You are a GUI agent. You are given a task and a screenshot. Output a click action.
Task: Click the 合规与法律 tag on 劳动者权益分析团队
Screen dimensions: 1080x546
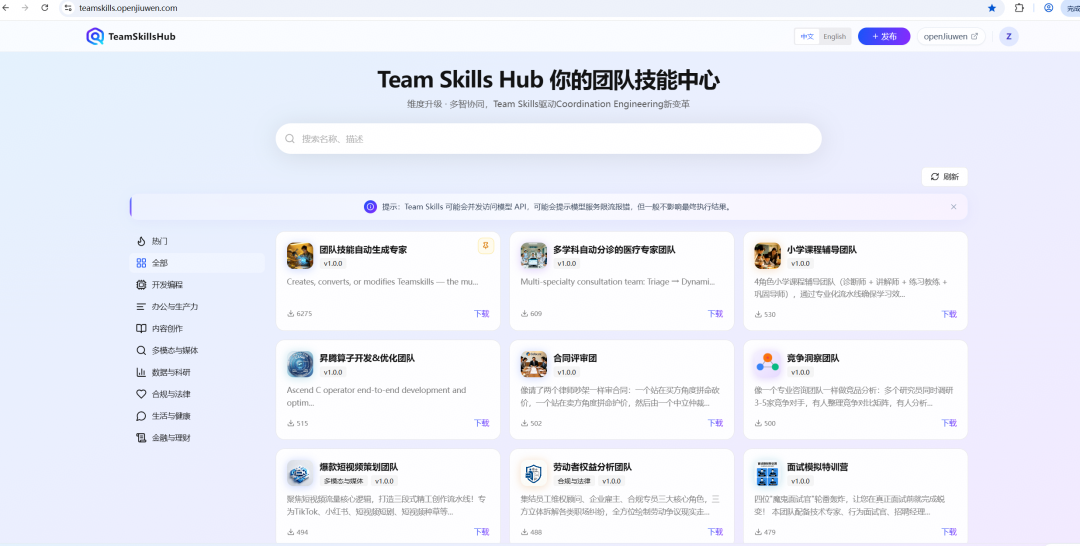coord(574,481)
